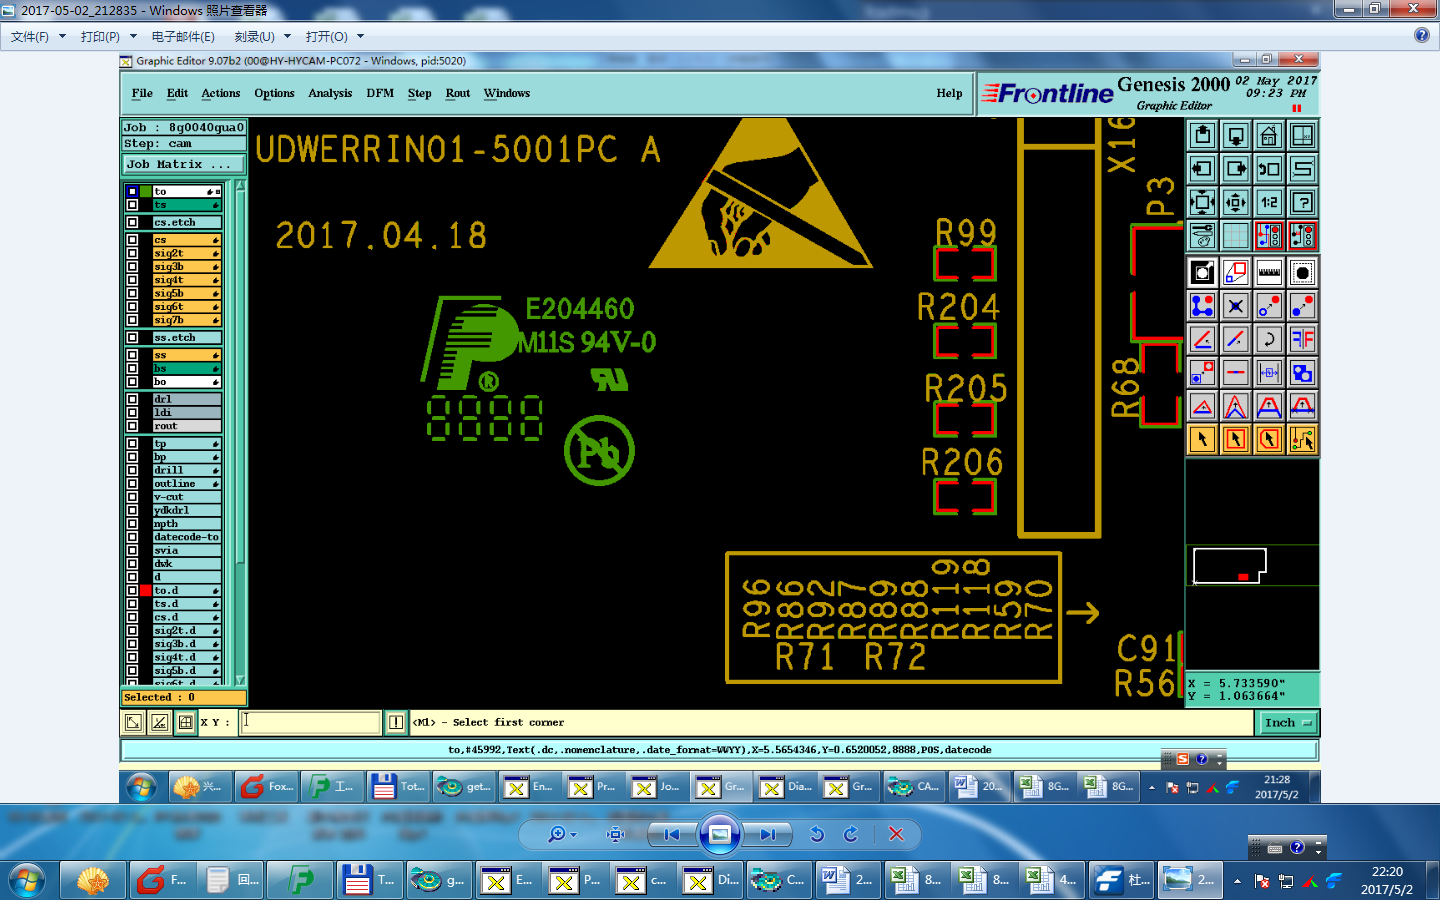Screen dimensions: 1440x900
Task: Open the 电子邮件(E) menu
Action: click(183, 37)
